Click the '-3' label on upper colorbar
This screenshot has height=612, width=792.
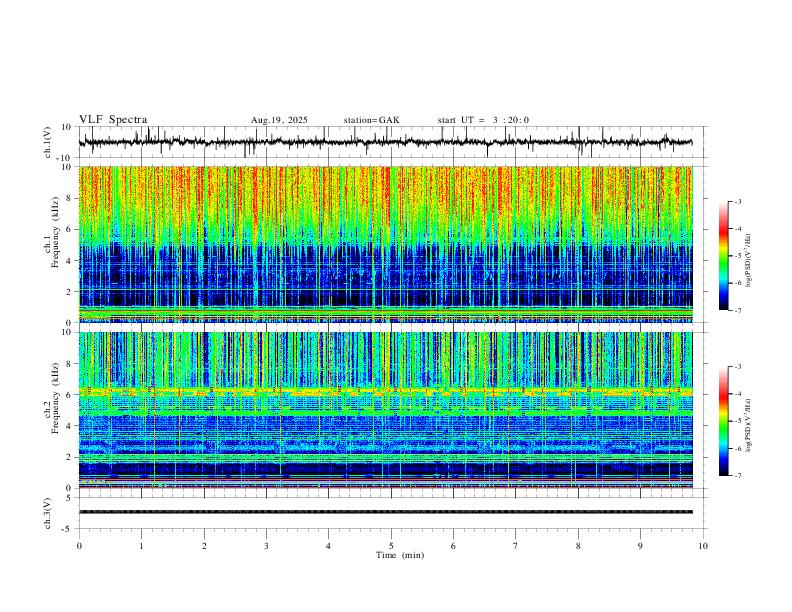737,201
